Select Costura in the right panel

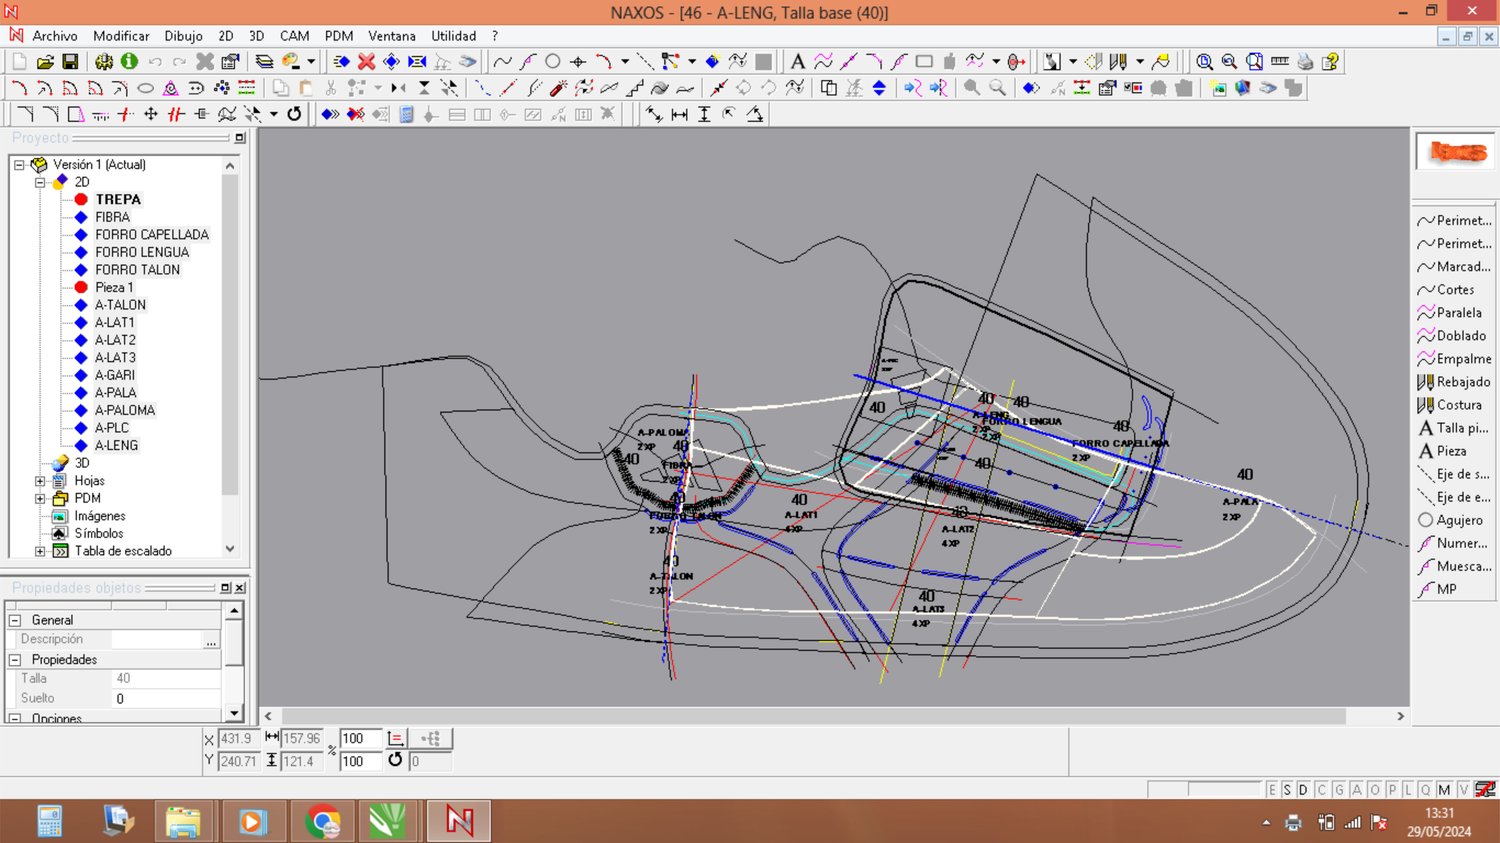coord(1450,405)
